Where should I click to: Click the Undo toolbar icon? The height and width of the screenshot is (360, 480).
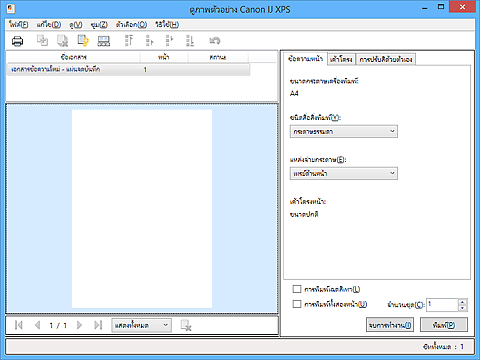click(x=215, y=41)
